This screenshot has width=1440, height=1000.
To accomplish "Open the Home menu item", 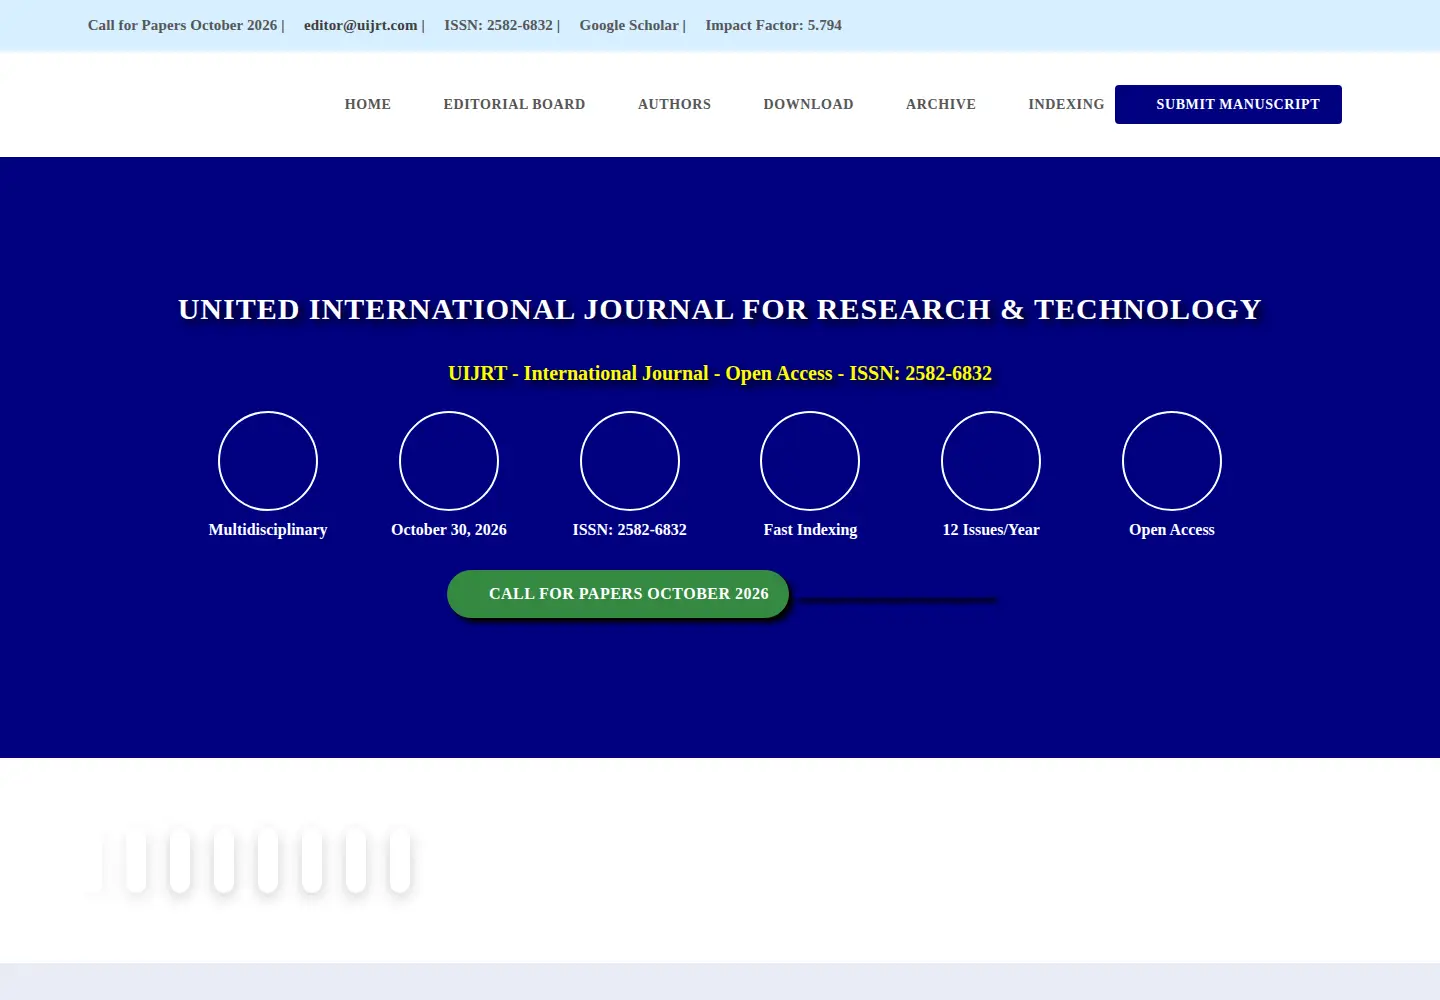I will pyautogui.click(x=367, y=104).
